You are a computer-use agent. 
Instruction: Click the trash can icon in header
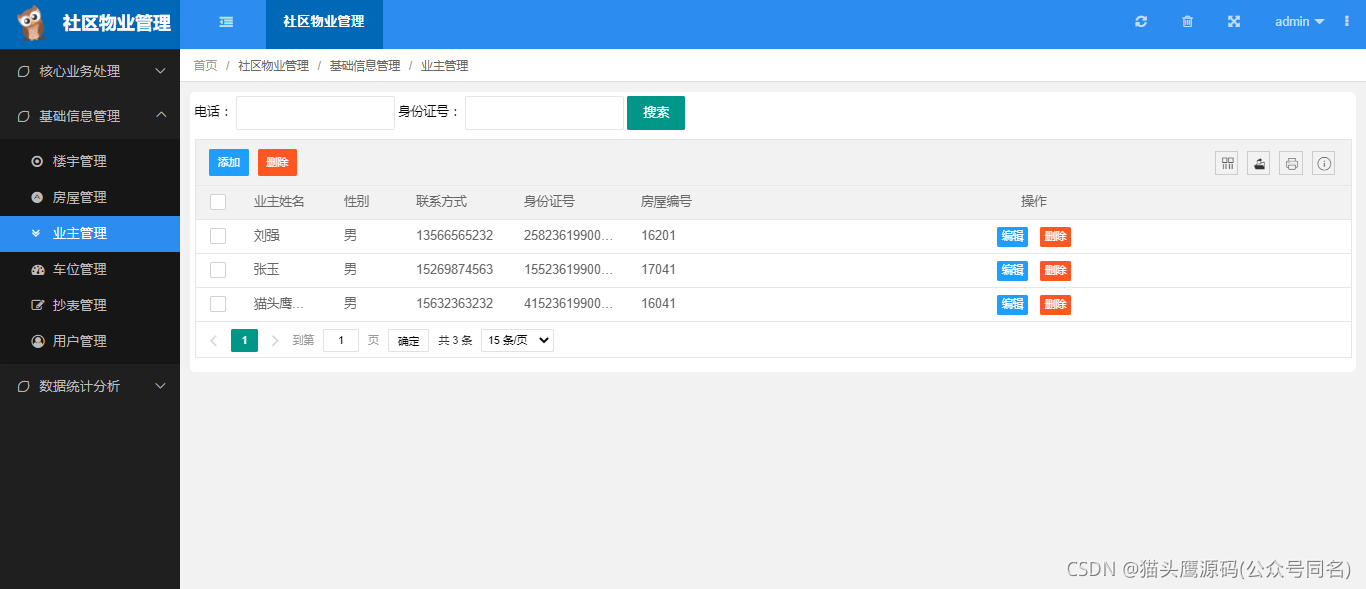click(x=1188, y=21)
